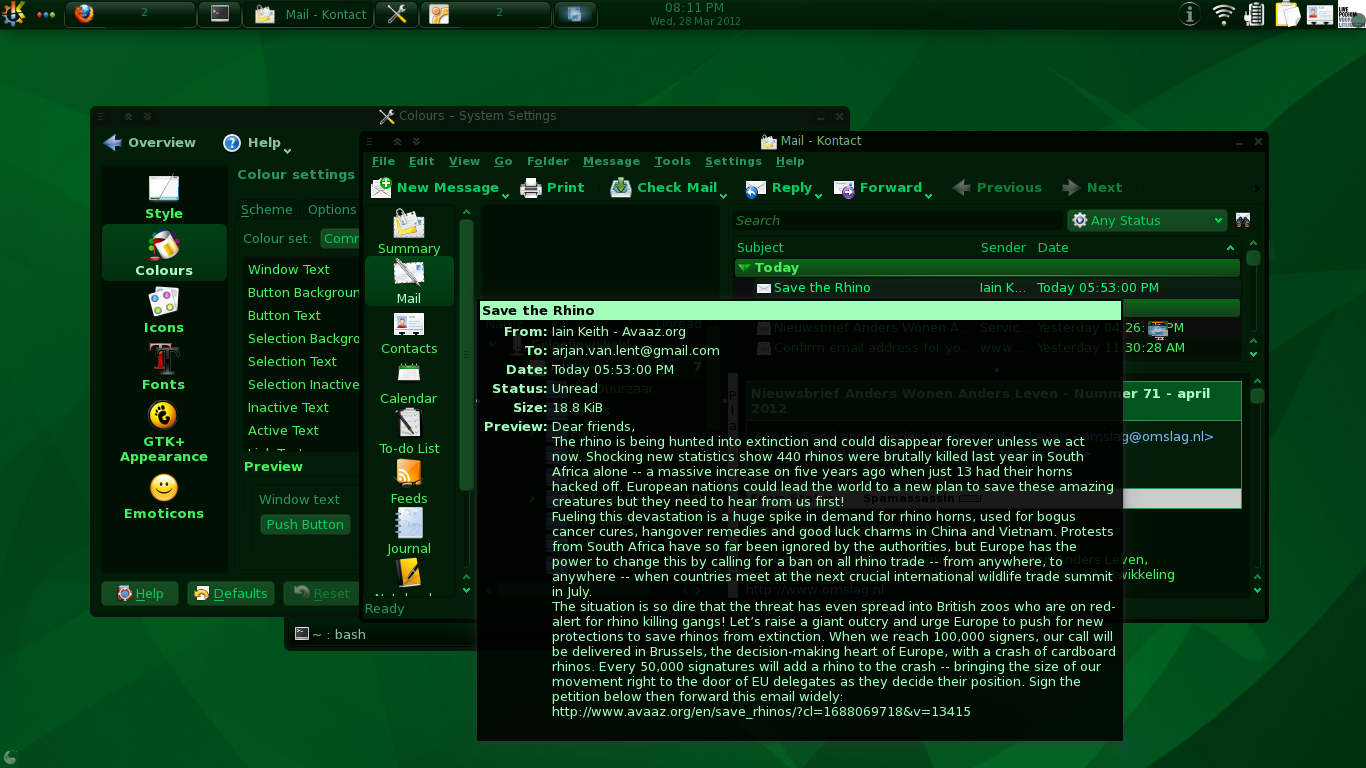Compose a New Message in Kontact
This screenshot has width=1366, height=768.
[x=435, y=187]
